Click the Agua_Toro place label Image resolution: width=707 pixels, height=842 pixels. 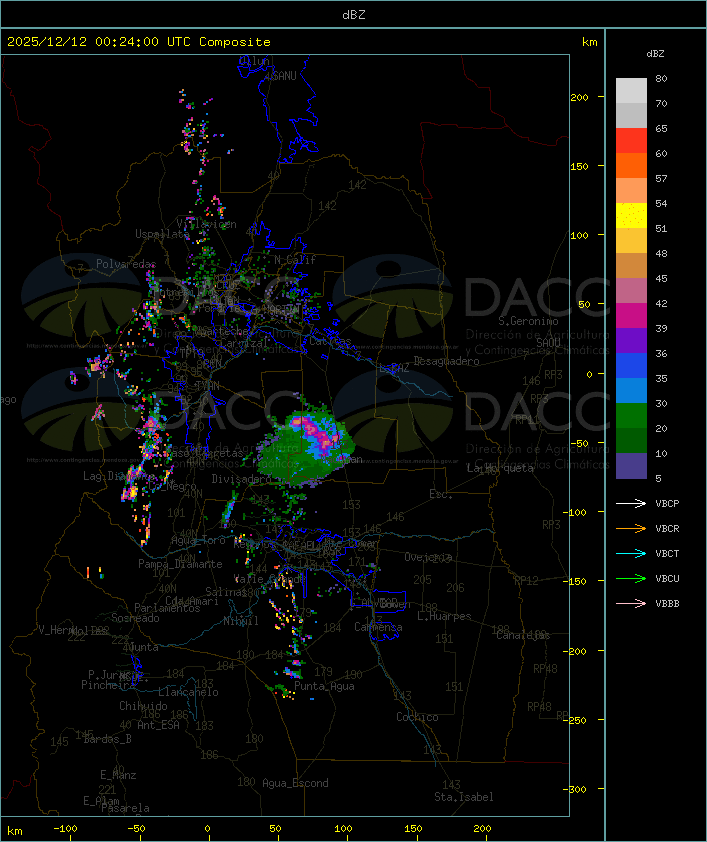pos(198,540)
